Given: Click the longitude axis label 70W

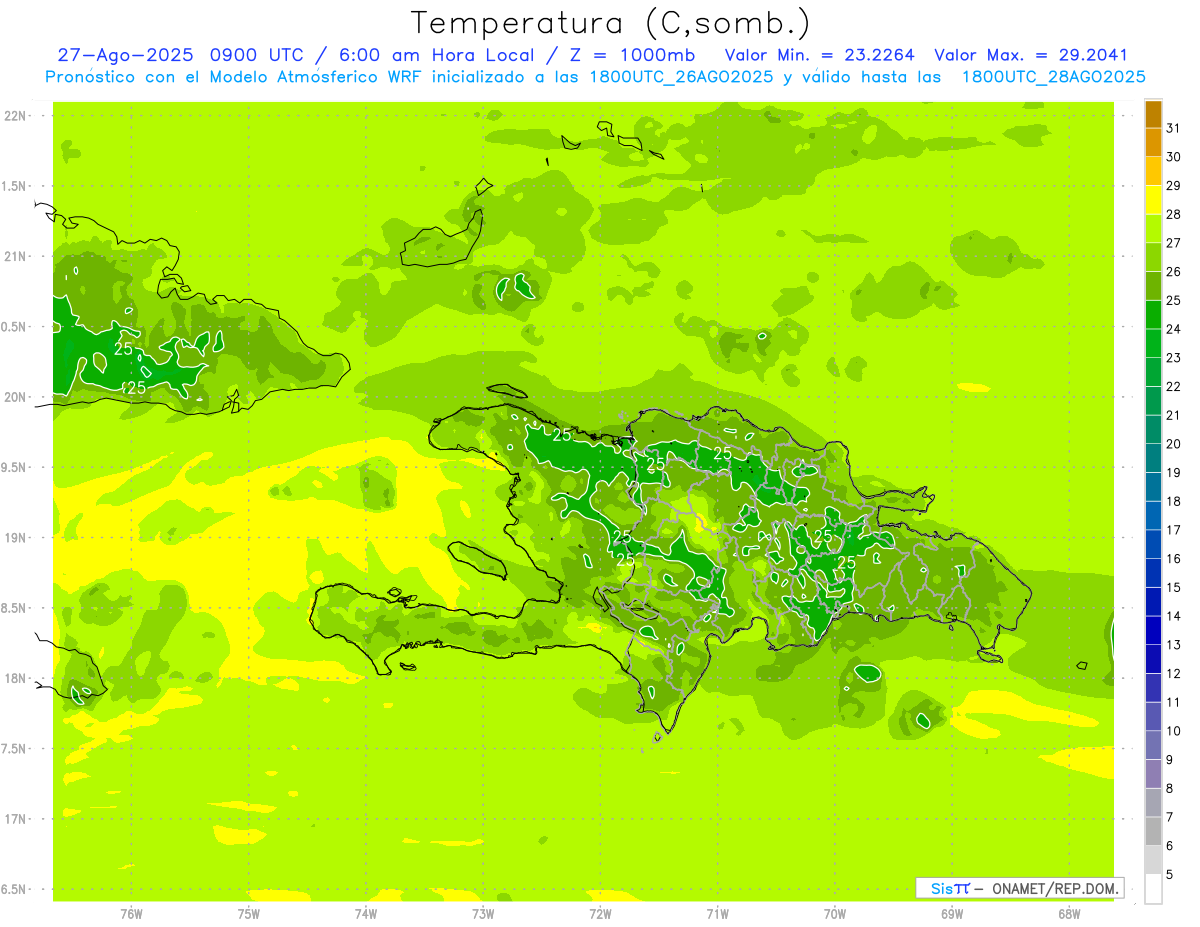Looking at the screenshot, I should (835, 914).
